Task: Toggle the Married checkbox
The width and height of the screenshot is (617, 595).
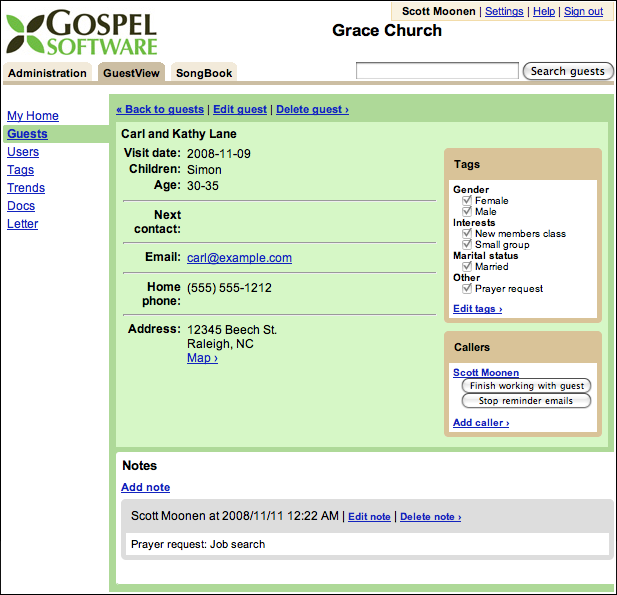Action: [x=467, y=266]
